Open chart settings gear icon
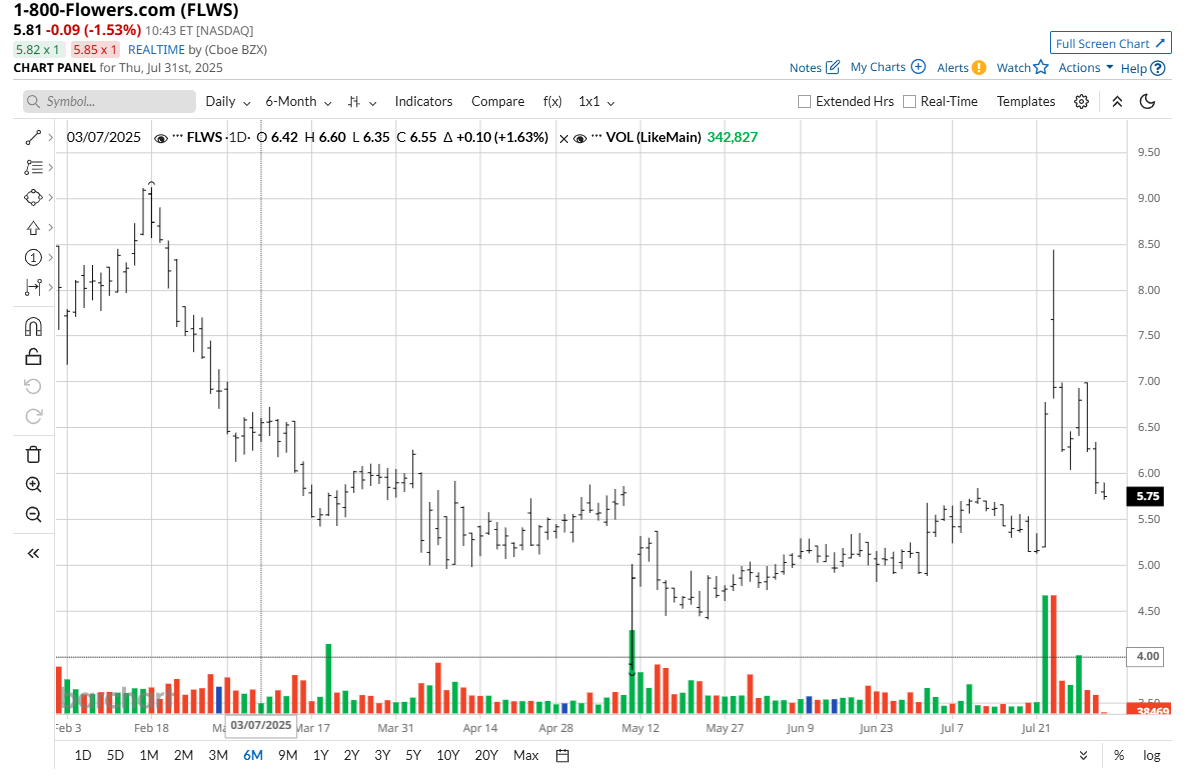 [x=1081, y=102]
